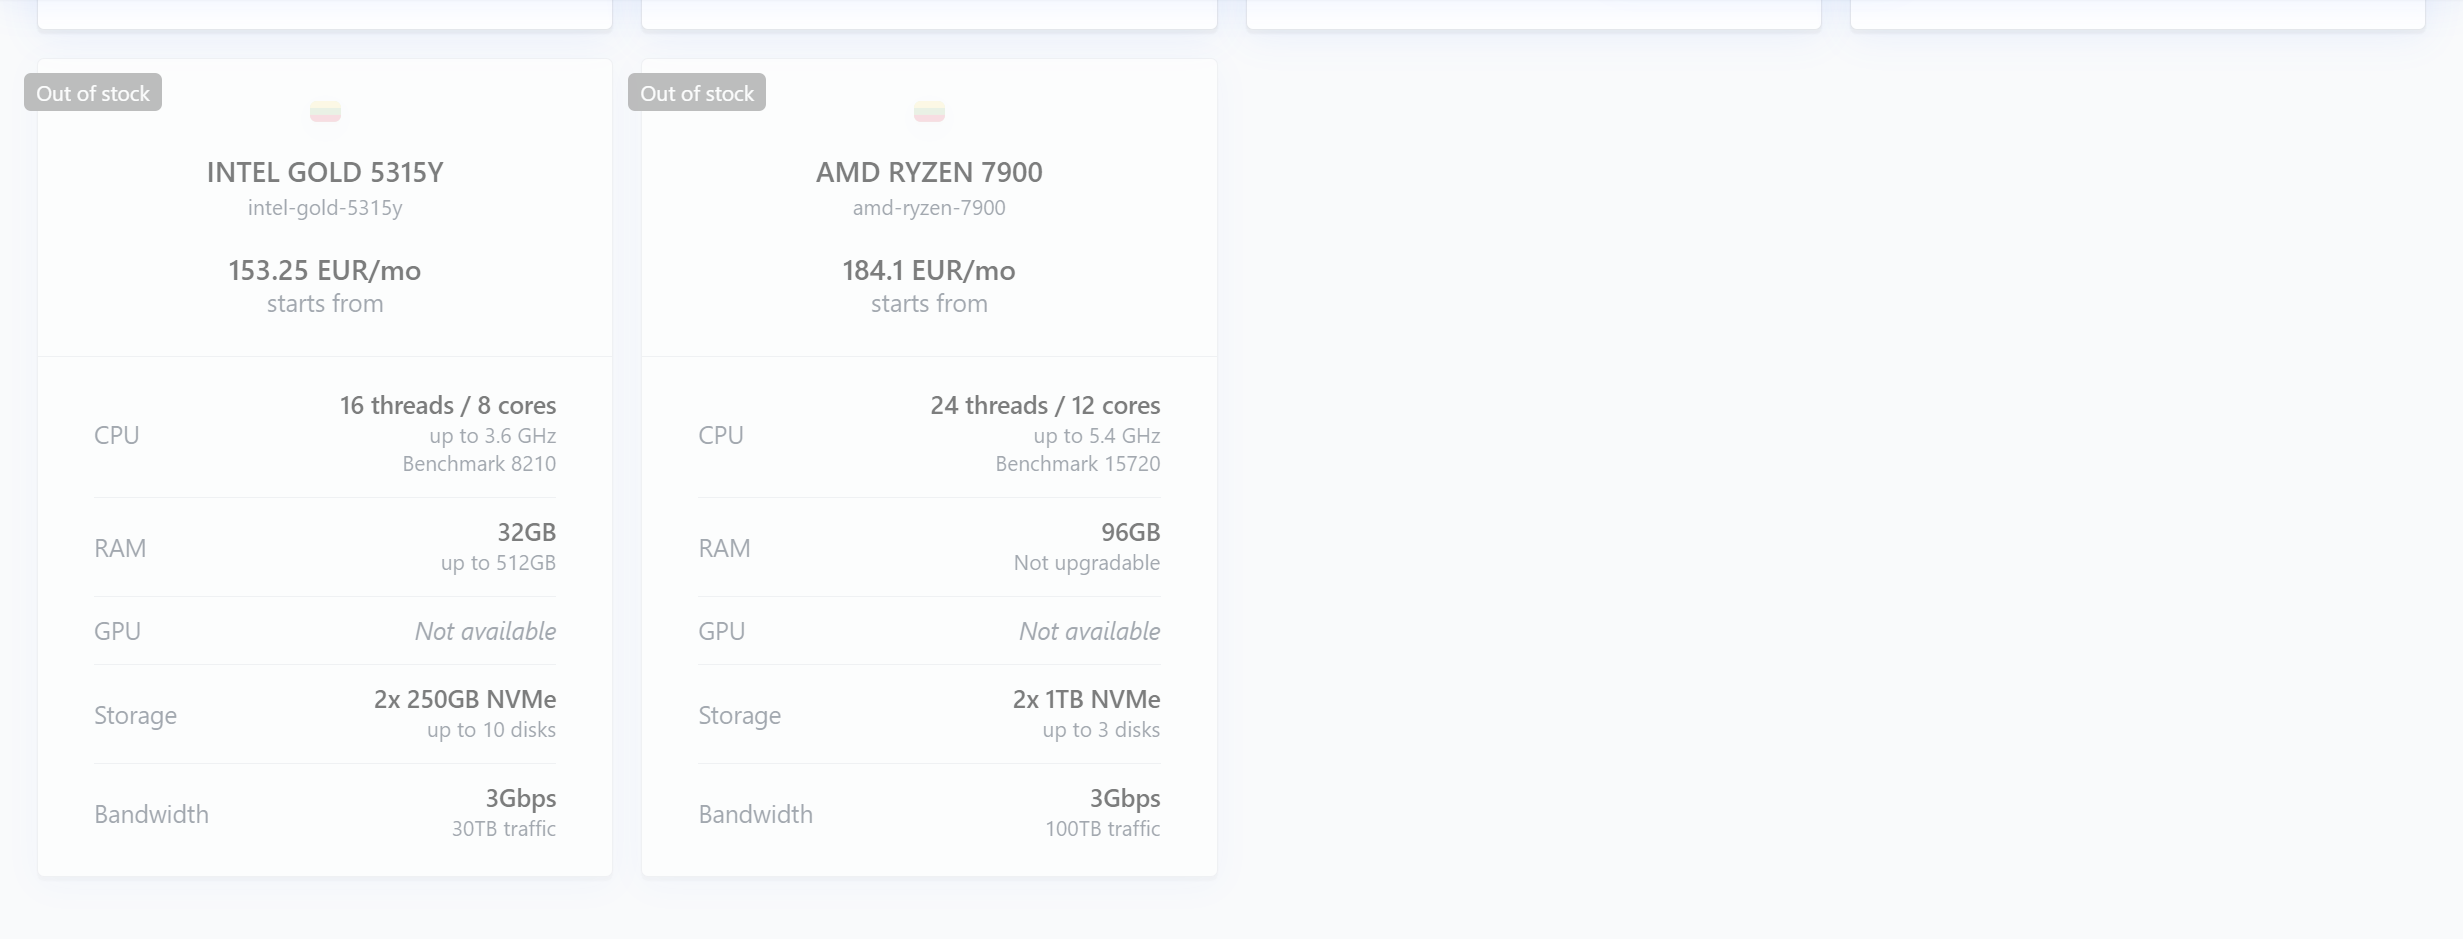Image resolution: width=2463 pixels, height=939 pixels.
Task: Click the Out of stock badge on Intel Gold card
Action: [93, 93]
